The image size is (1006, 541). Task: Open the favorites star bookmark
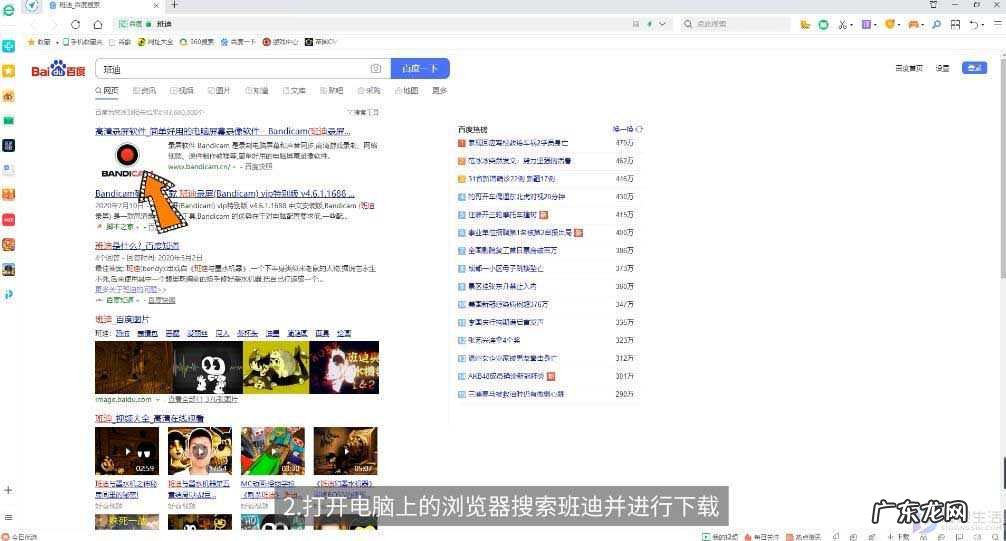pos(38,42)
